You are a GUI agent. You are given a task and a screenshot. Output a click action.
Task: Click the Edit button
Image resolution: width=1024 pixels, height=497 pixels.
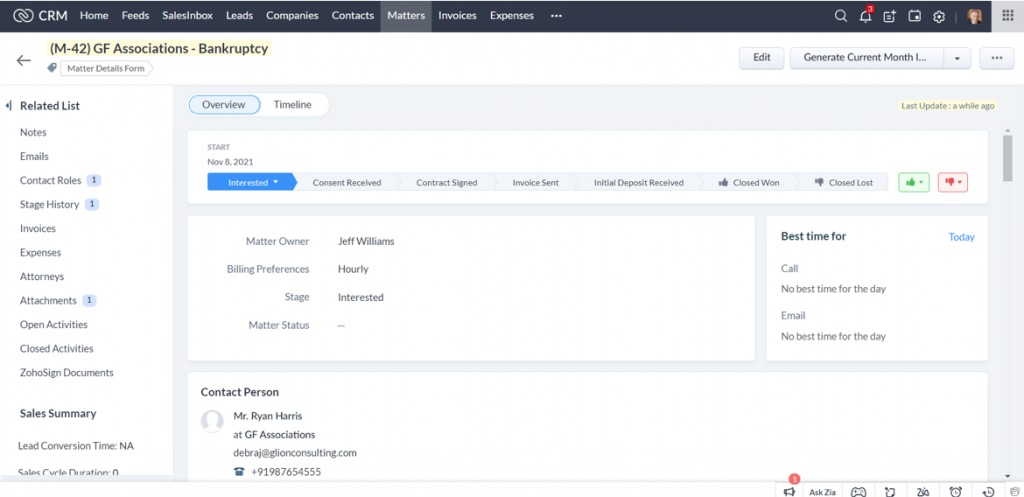tap(761, 57)
